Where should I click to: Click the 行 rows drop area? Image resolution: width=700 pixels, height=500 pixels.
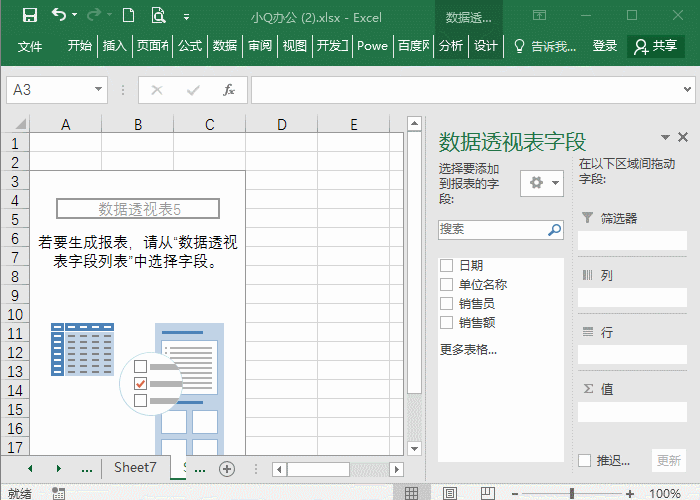coord(632,354)
